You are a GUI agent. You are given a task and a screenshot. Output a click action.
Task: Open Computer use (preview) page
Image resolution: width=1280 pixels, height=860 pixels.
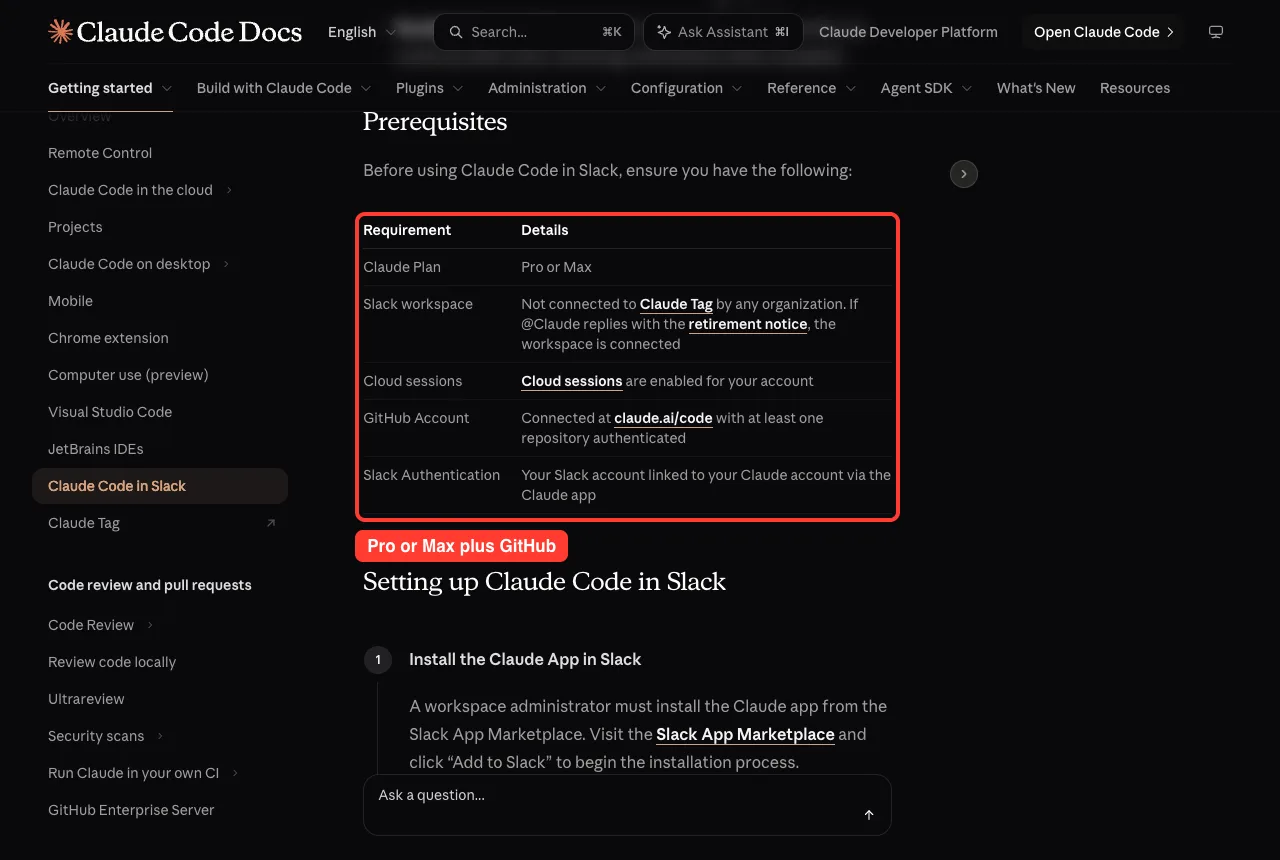pyautogui.click(x=128, y=375)
